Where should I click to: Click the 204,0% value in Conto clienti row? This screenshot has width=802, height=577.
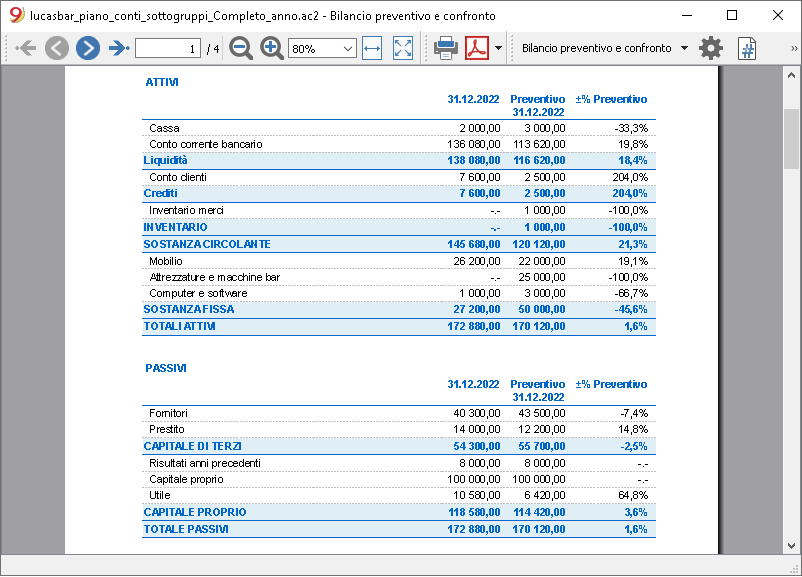630,177
